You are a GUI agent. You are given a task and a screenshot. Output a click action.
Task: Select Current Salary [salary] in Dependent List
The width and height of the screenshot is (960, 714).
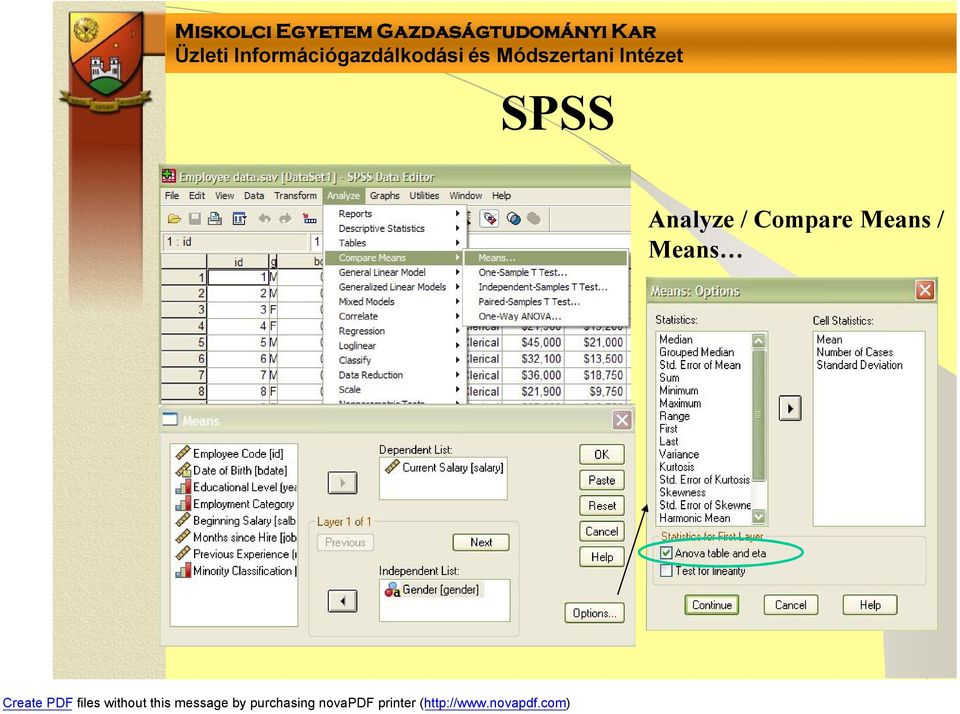[x=444, y=468]
